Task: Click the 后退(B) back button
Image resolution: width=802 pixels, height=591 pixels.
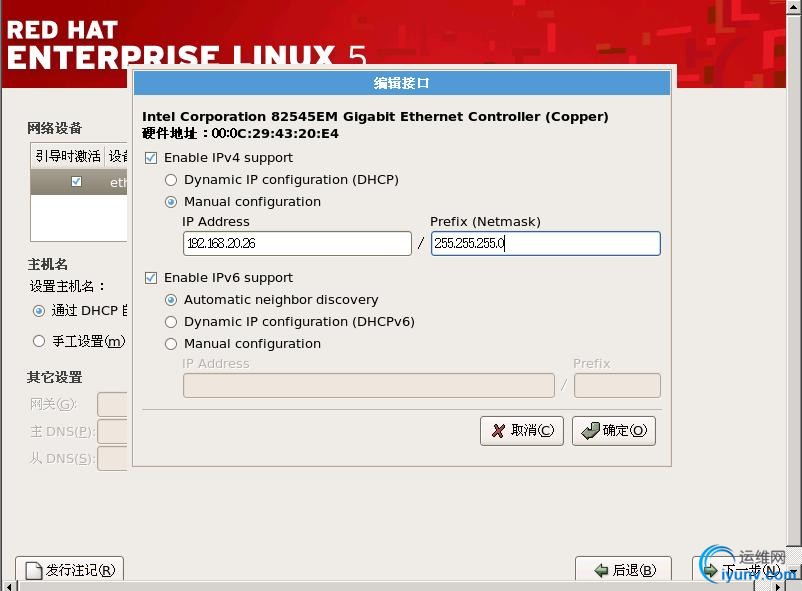Action: 623,569
